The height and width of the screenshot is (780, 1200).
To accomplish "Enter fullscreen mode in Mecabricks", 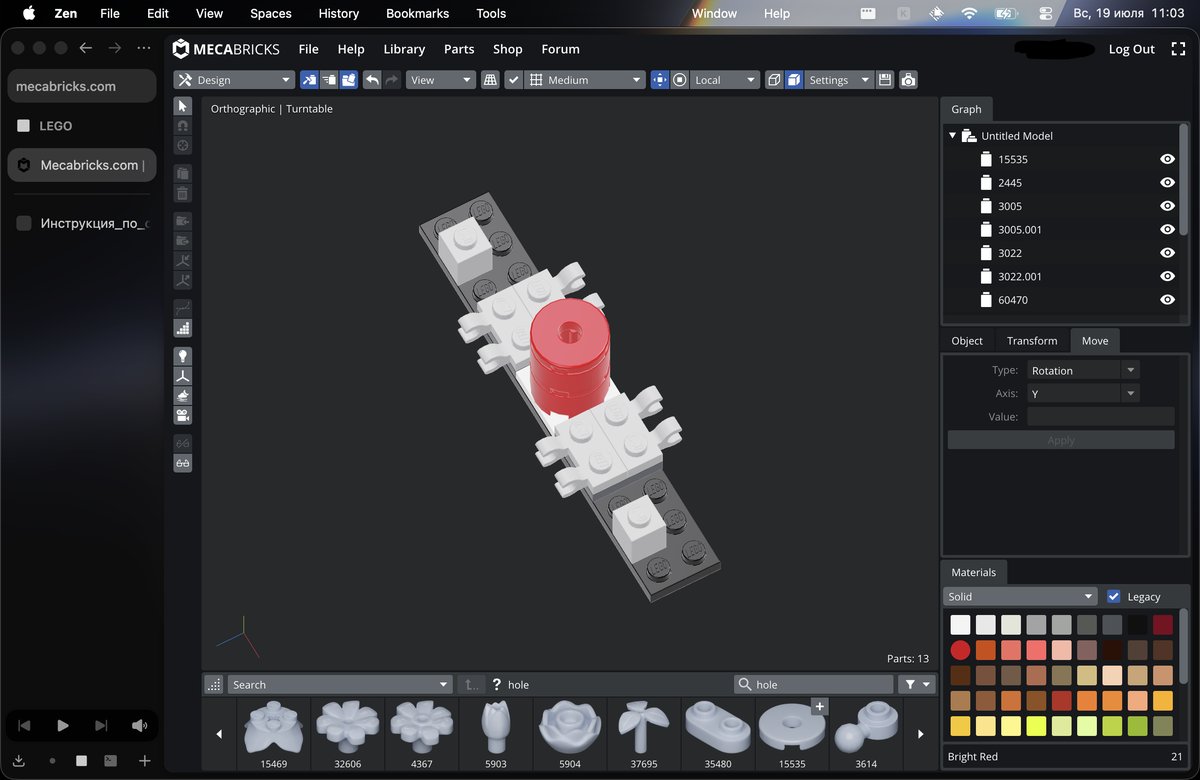I will pyautogui.click(x=1178, y=49).
